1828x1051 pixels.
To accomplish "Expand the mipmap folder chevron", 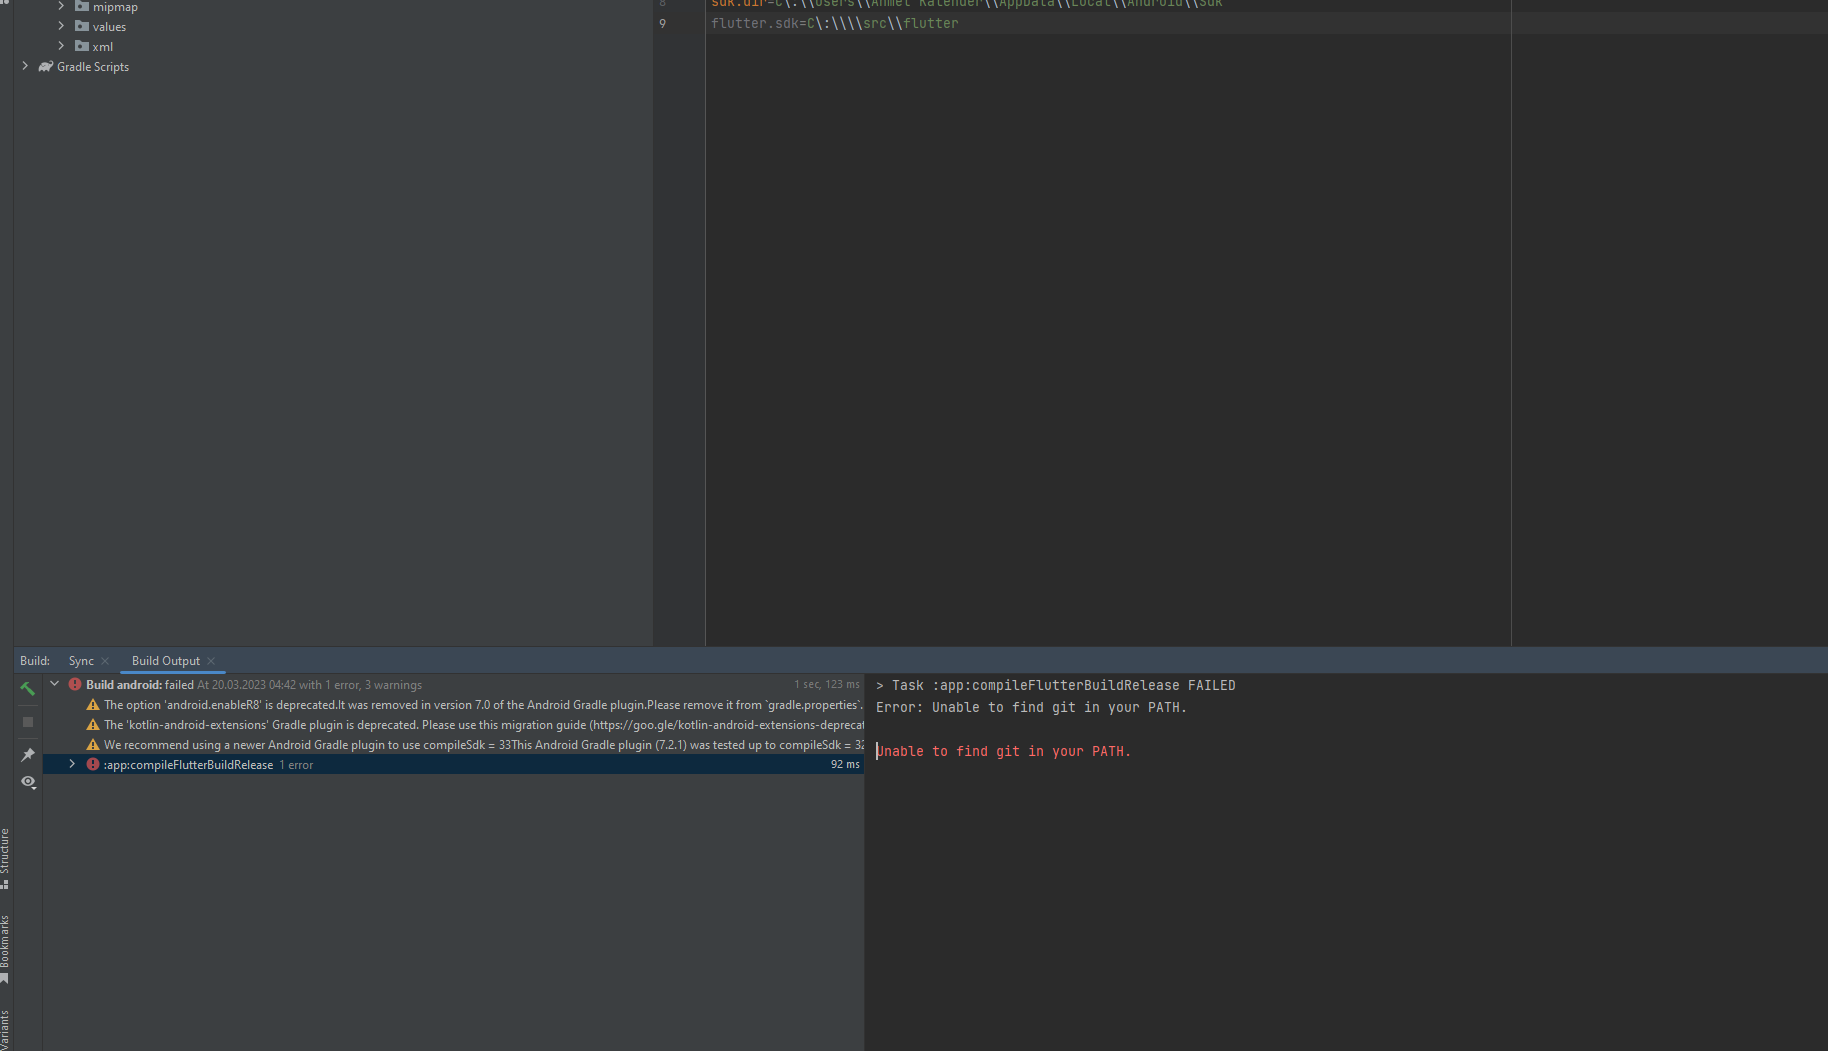I will pos(61,6).
